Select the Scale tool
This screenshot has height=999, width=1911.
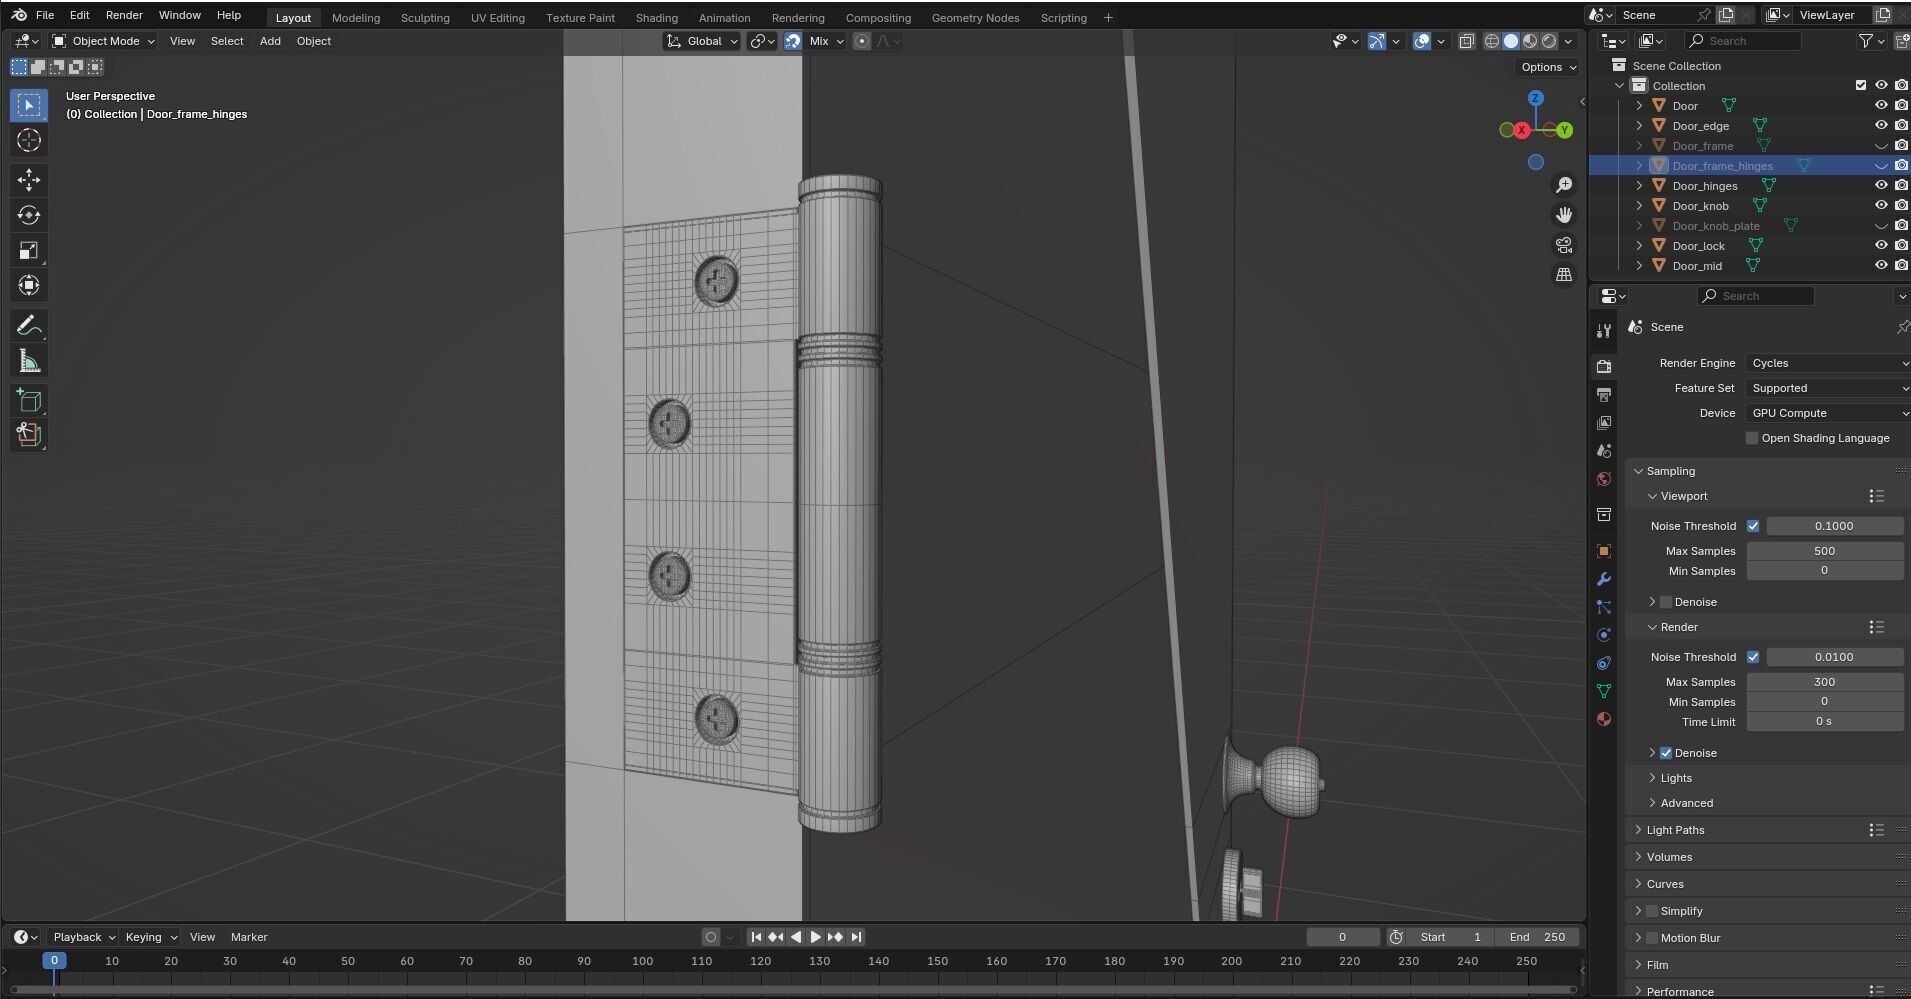28,250
